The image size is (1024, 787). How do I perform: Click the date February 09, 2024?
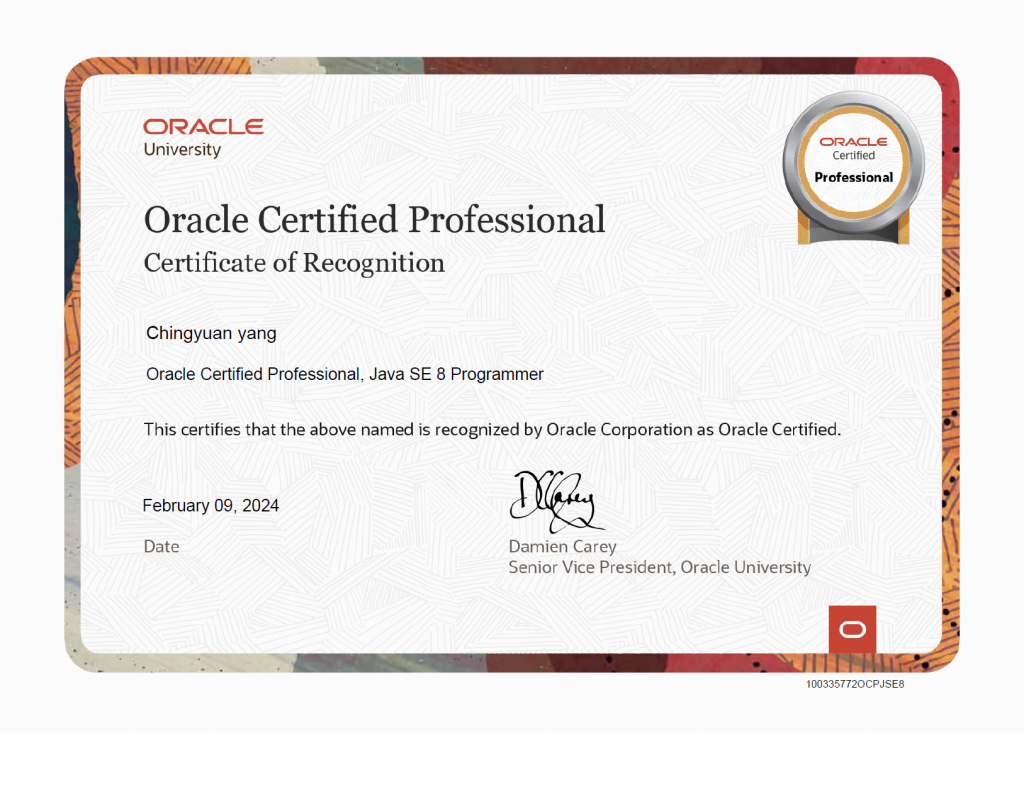coord(210,506)
